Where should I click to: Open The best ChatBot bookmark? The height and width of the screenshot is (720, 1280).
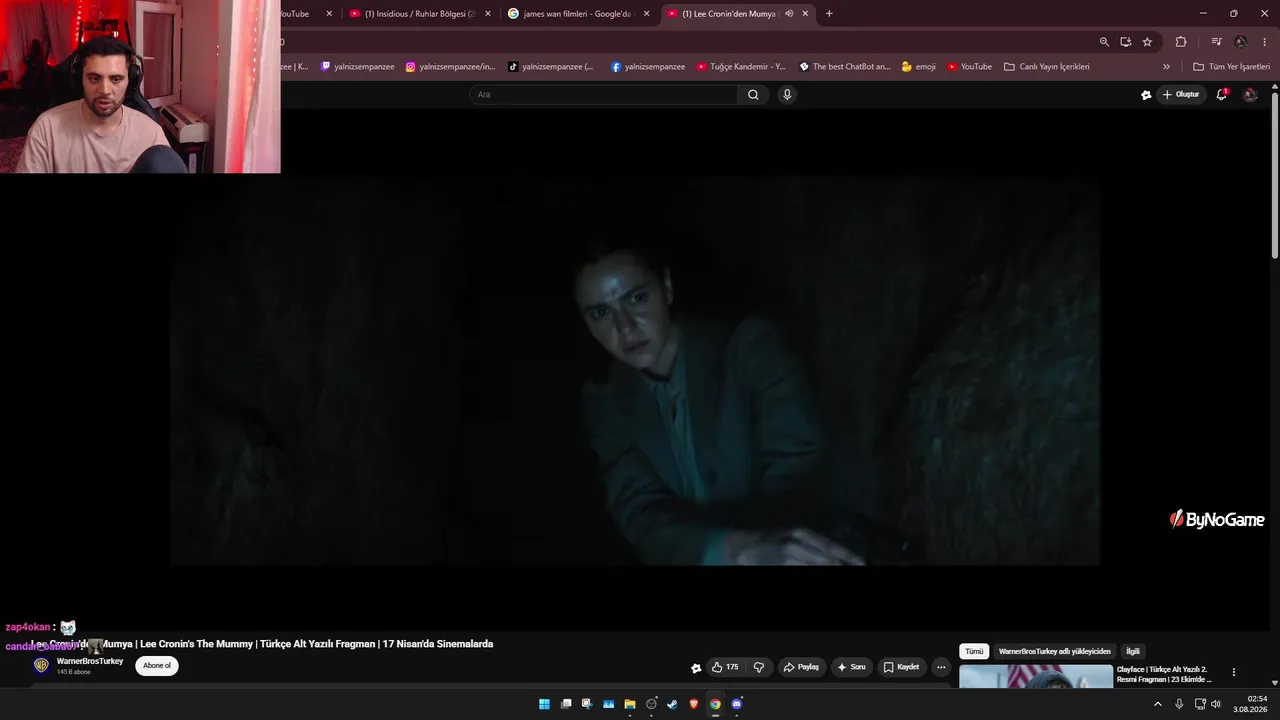(x=844, y=67)
